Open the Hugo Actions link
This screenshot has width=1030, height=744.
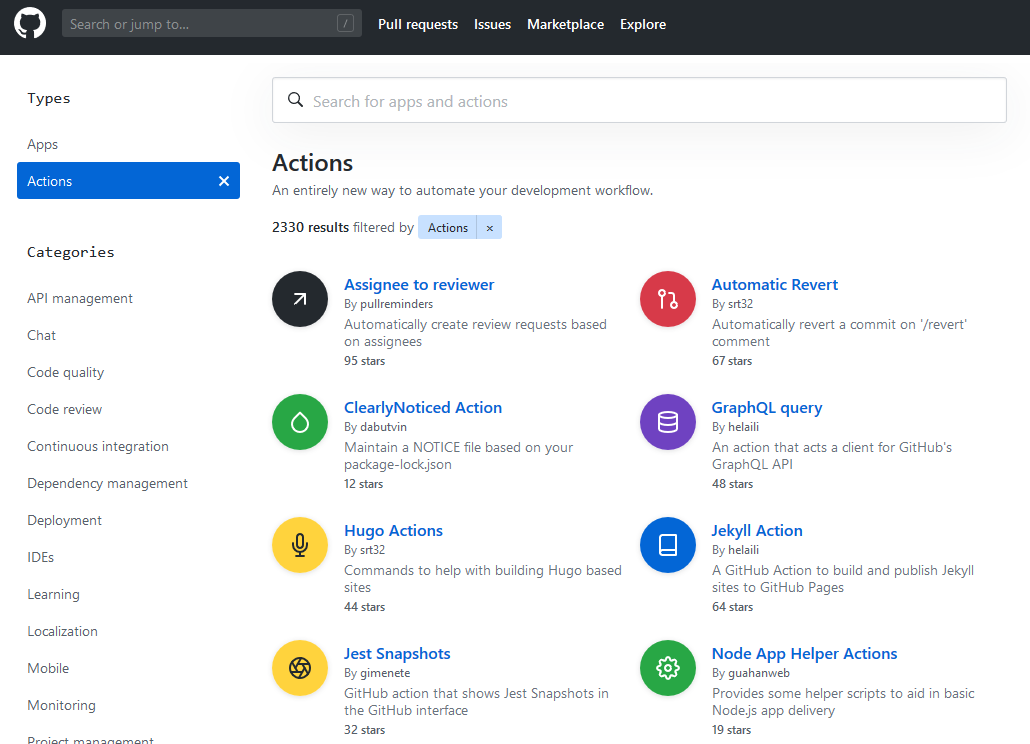pyautogui.click(x=393, y=530)
